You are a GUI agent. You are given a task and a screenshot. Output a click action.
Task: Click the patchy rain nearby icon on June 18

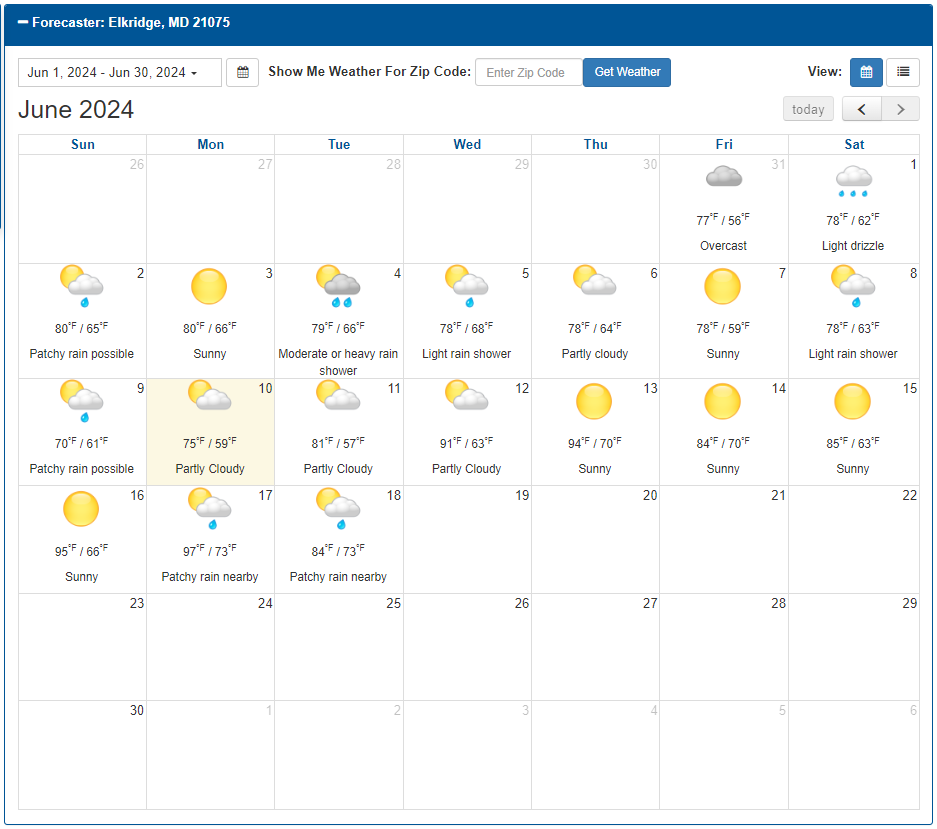pyautogui.click(x=338, y=509)
